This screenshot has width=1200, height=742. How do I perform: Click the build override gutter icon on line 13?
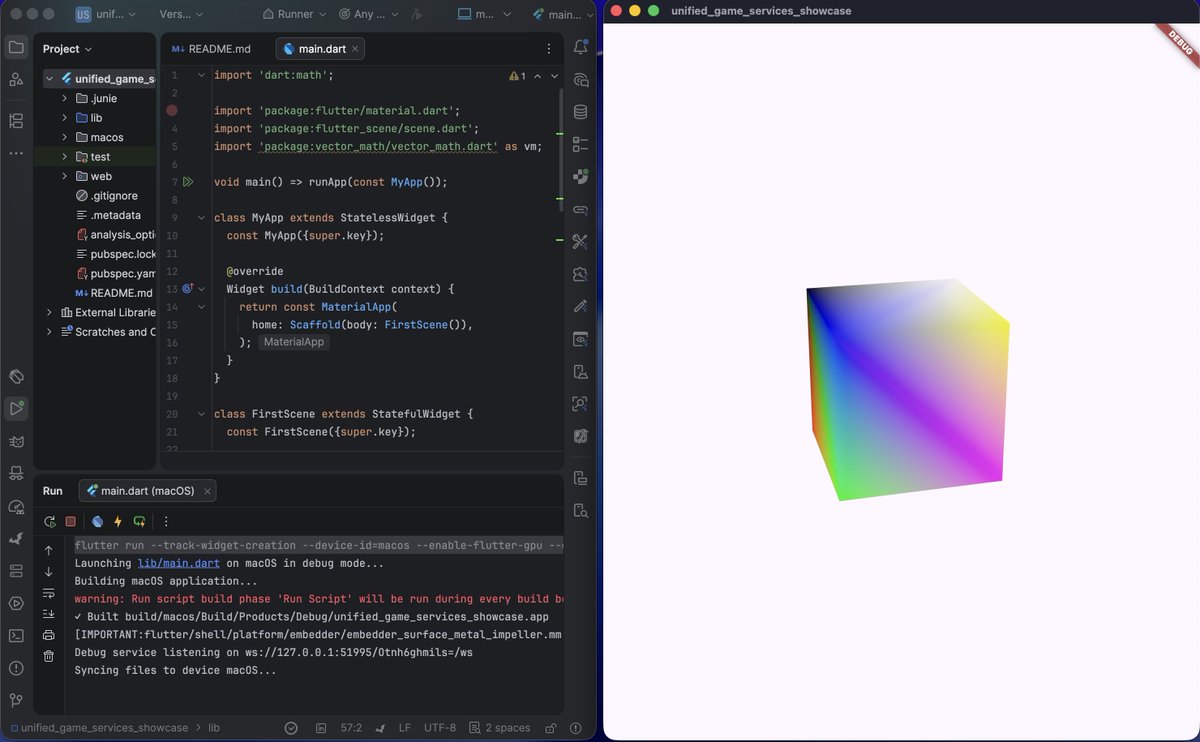187,289
